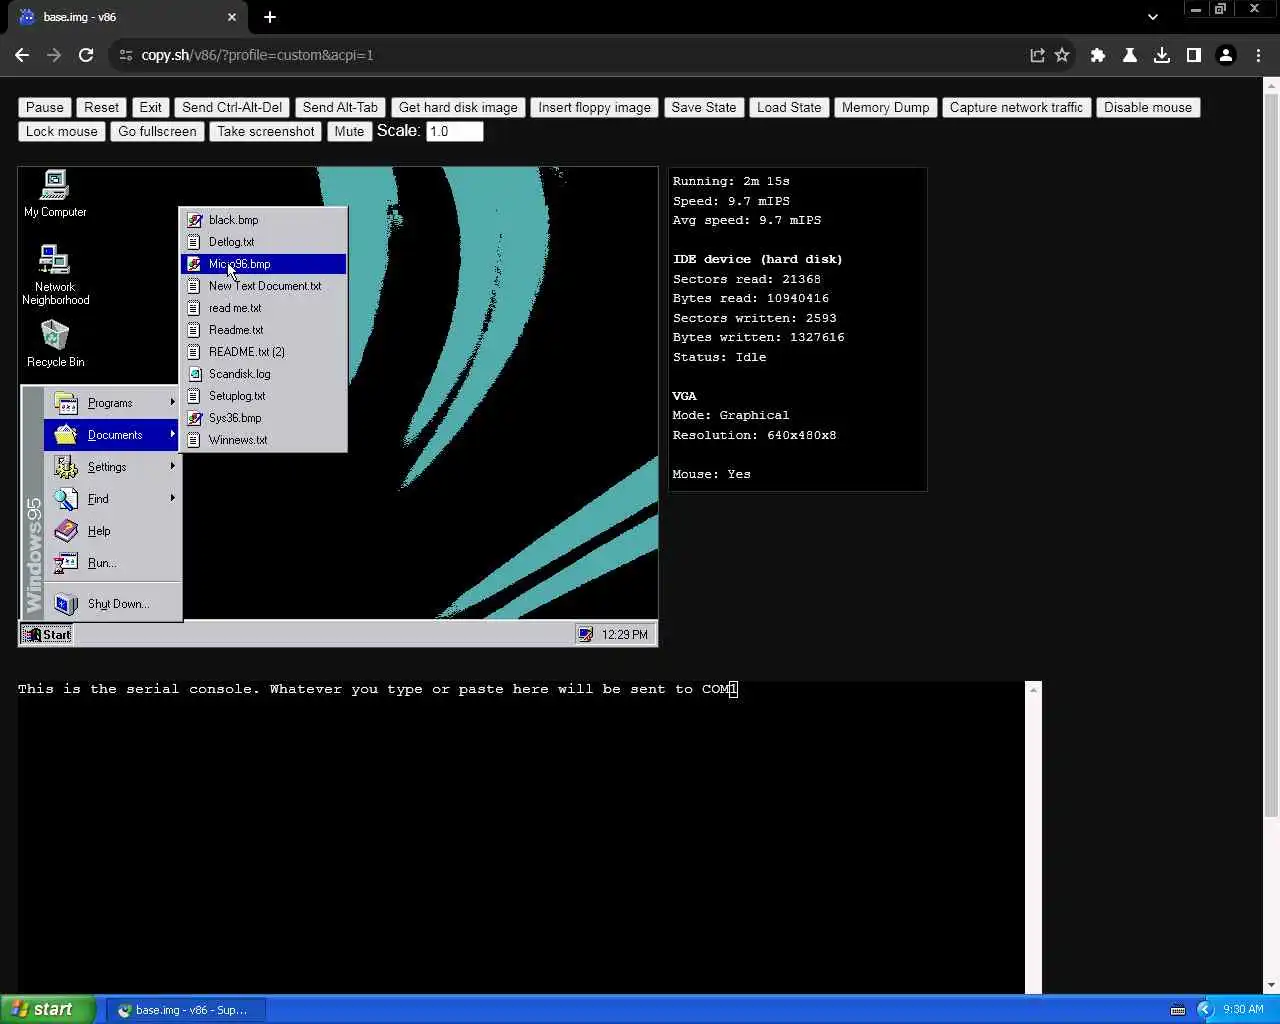Click the Exit button
The height and width of the screenshot is (1024, 1280).
pyautogui.click(x=150, y=107)
